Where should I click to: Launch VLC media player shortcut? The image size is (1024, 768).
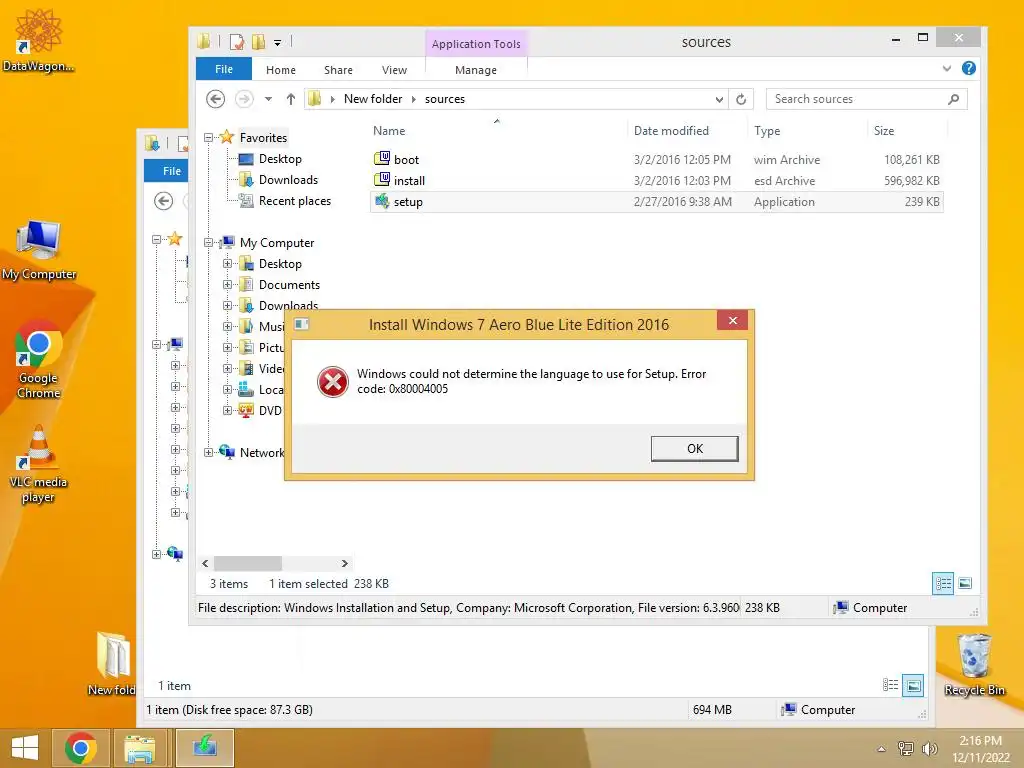[38, 464]
